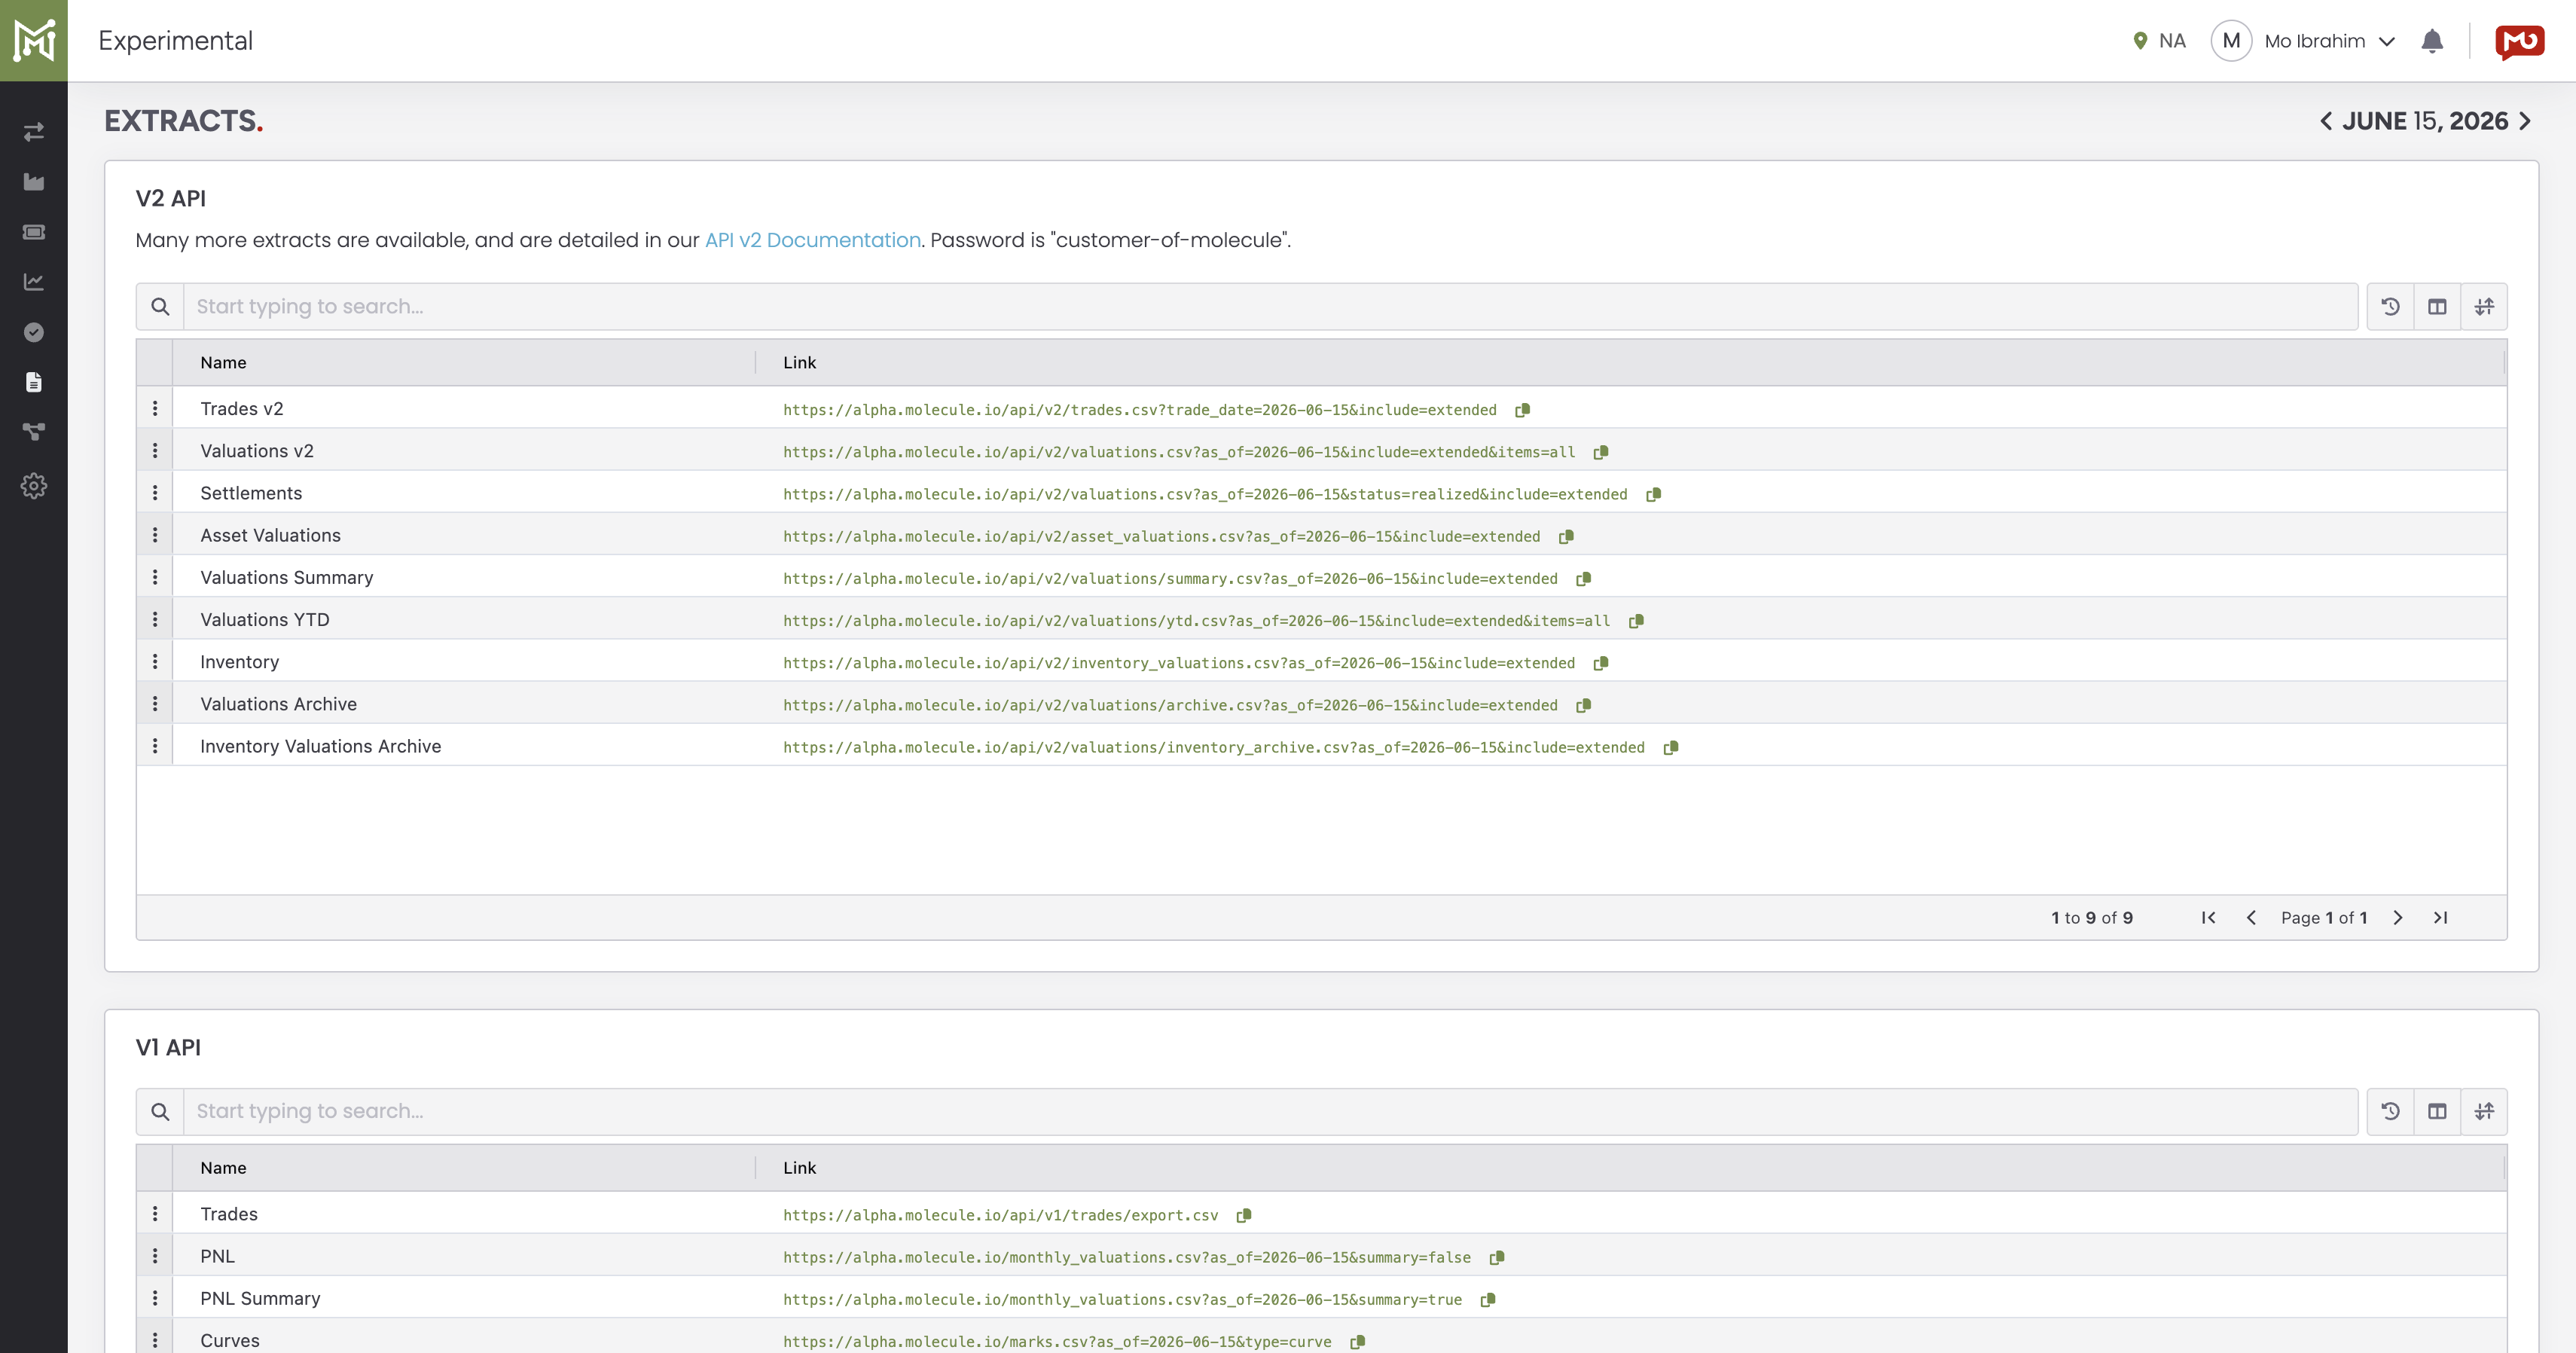Reset V2 API table history icon
2576x1353 pixels.
2390,307
